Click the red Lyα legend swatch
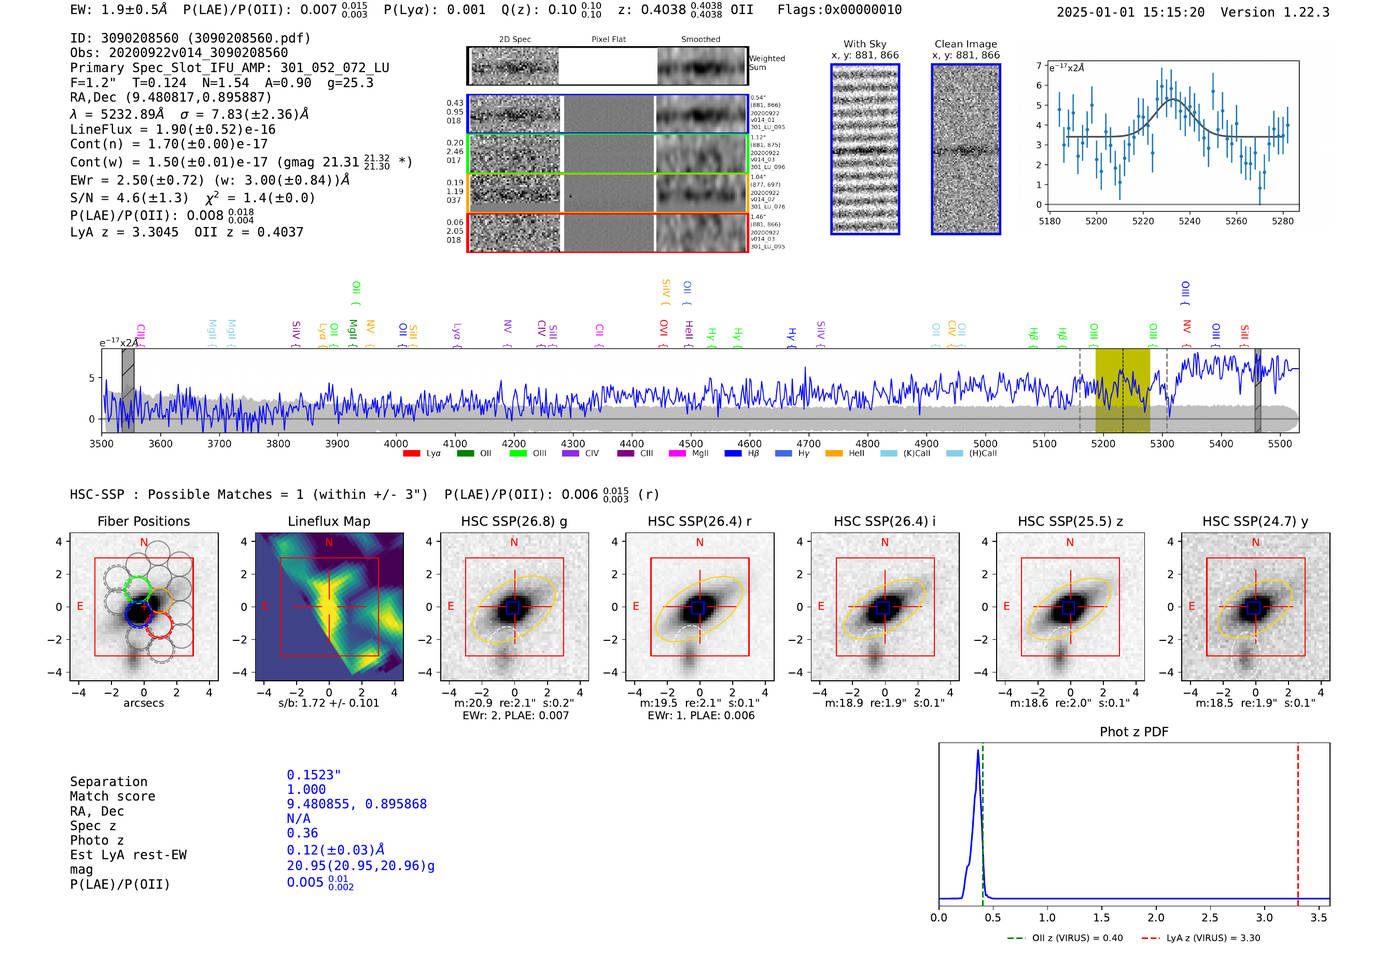Image resolution: width=1400 pixels, height=953 pixels. 411,454
